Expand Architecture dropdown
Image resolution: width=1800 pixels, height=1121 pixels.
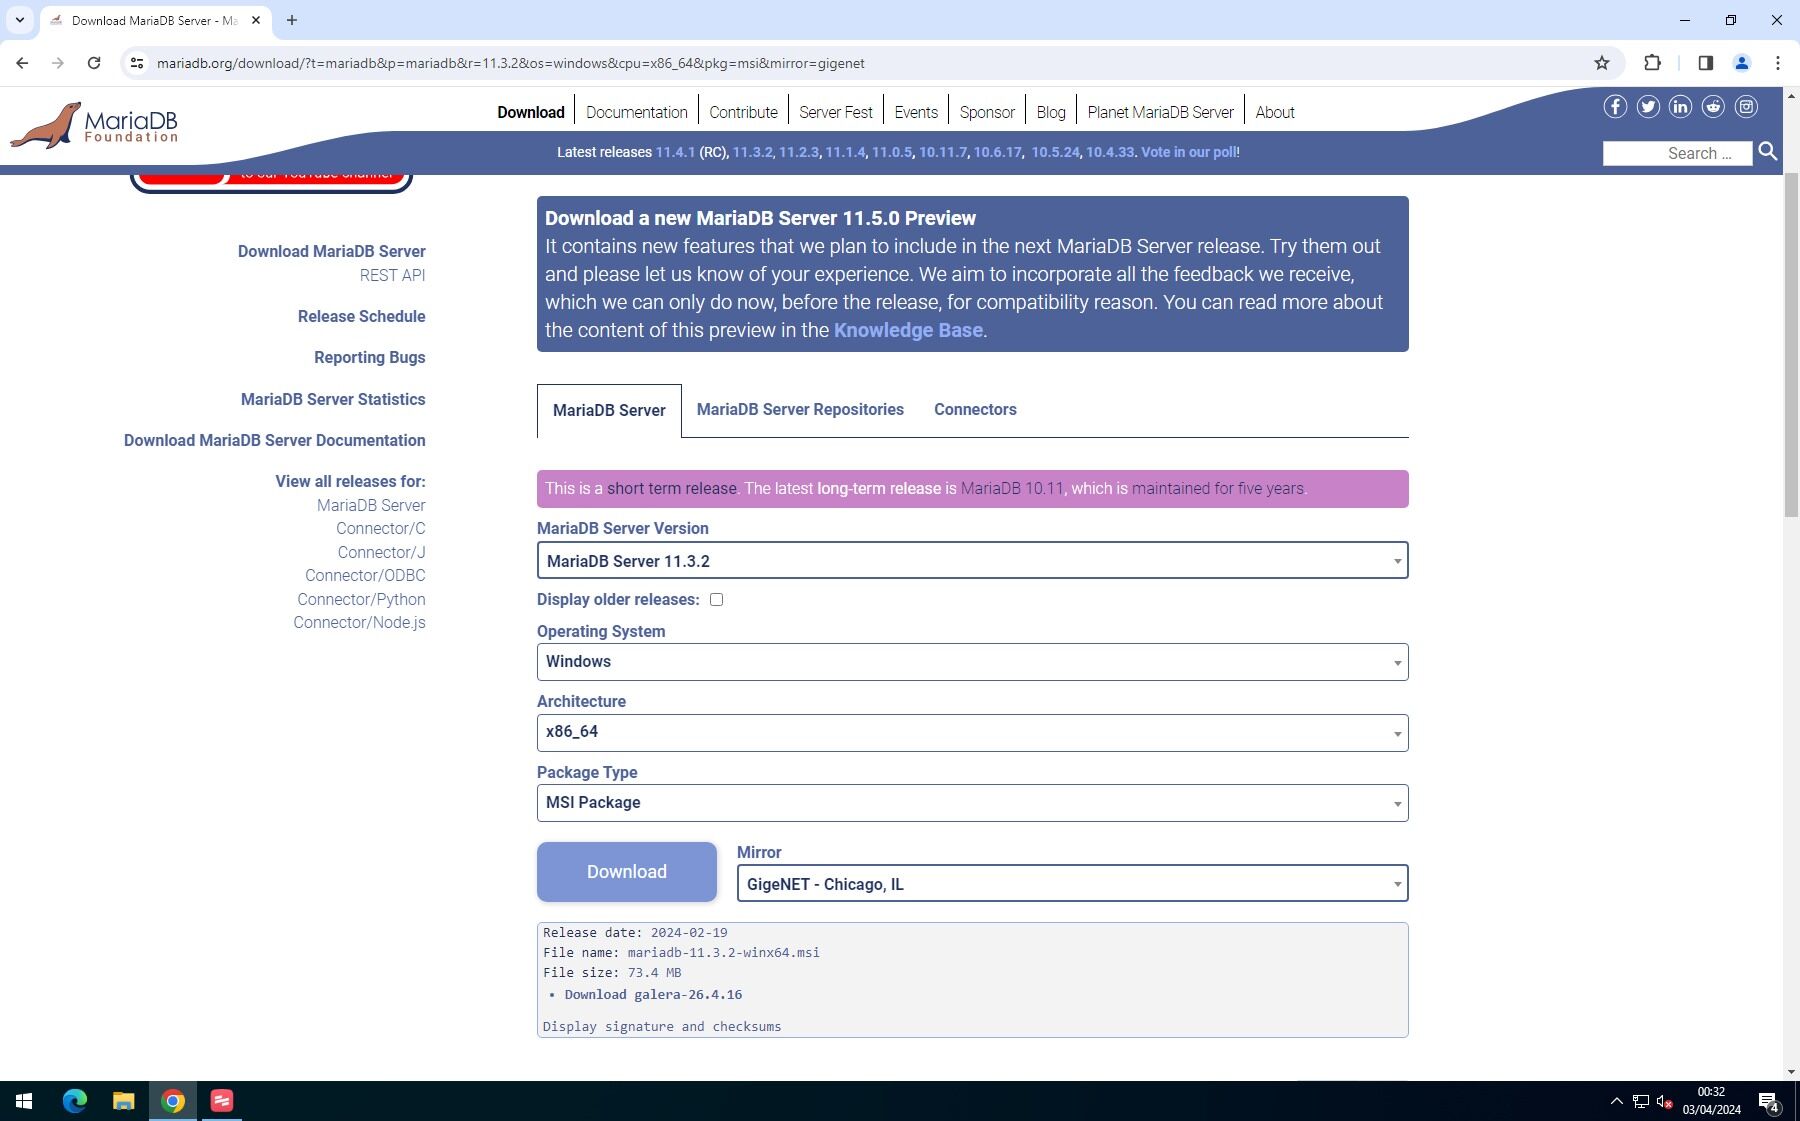(972, 732)
